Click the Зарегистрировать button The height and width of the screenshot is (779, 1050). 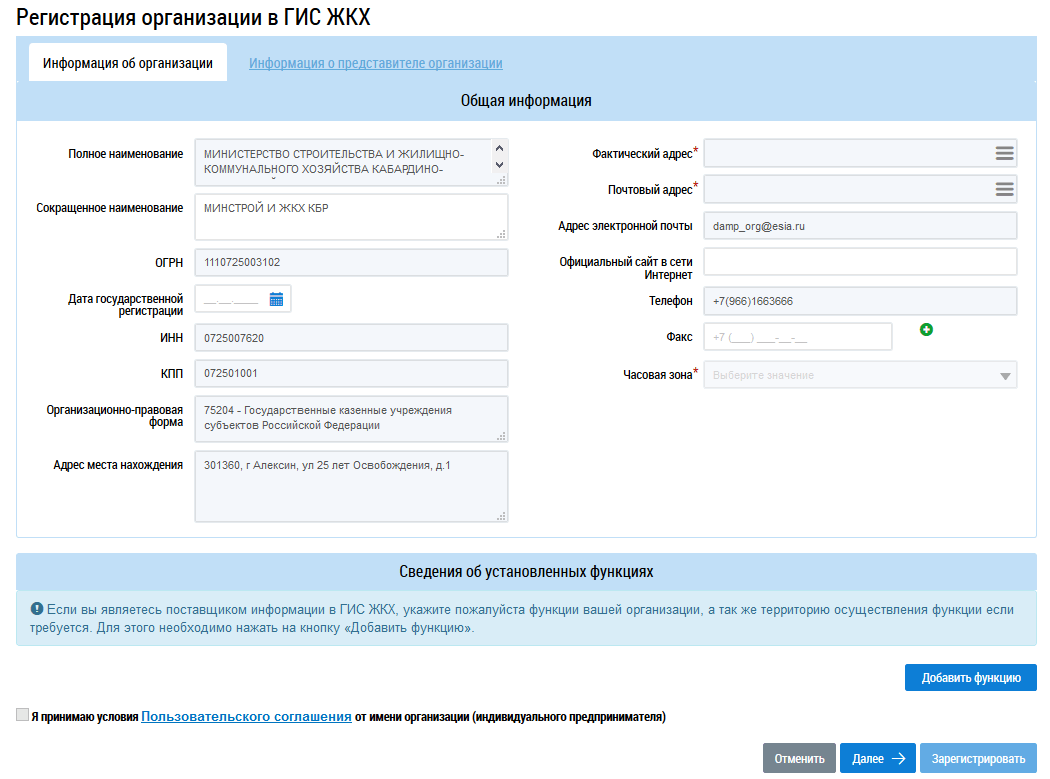(x=978, y=759)
